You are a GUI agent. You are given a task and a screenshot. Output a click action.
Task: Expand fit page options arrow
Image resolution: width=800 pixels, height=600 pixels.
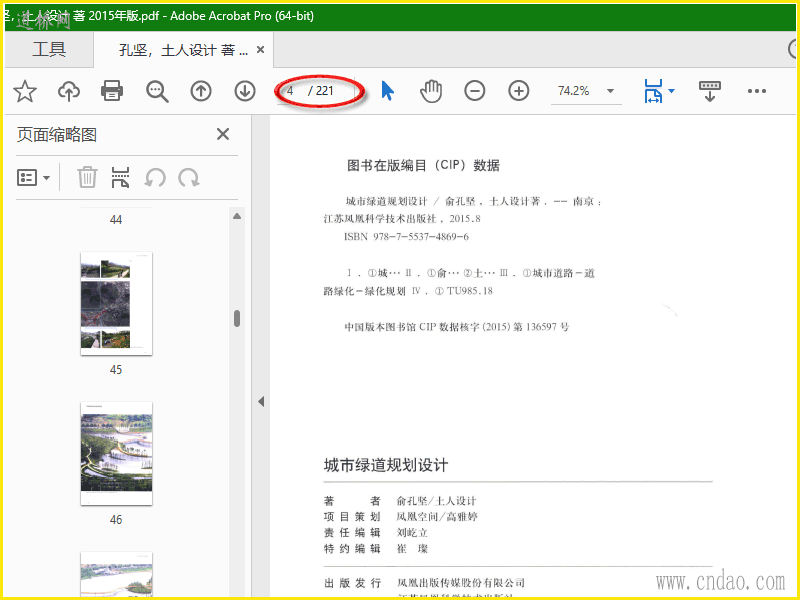click(x=671, y=91)
